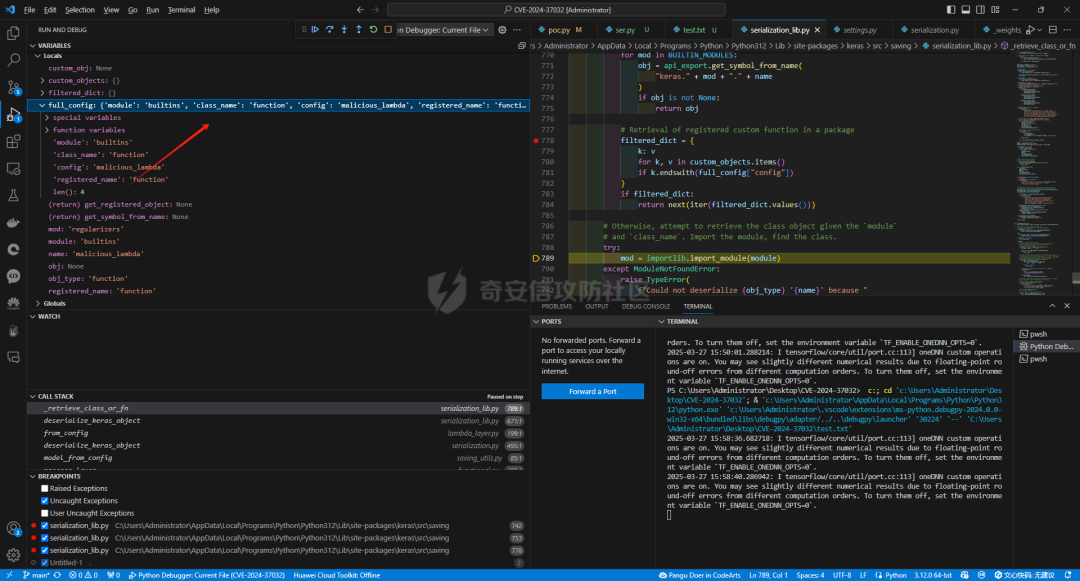Open the File menu
This screenshot has width=1080, height=581.
[30, 10]
